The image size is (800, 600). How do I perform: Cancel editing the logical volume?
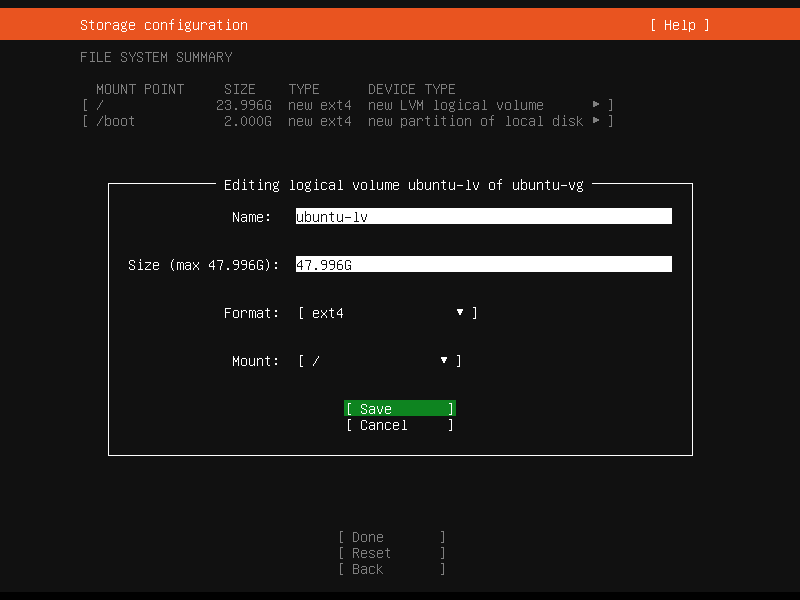pyautogui.click(x=399, y=425)
